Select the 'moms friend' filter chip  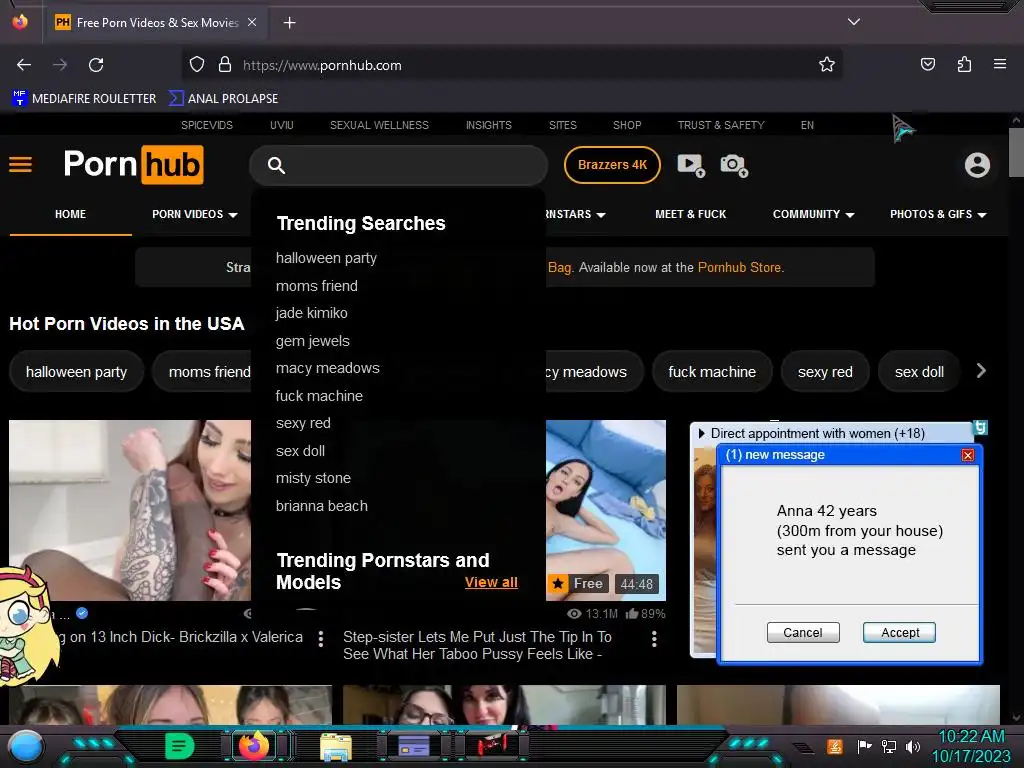(x=202, y=372)
